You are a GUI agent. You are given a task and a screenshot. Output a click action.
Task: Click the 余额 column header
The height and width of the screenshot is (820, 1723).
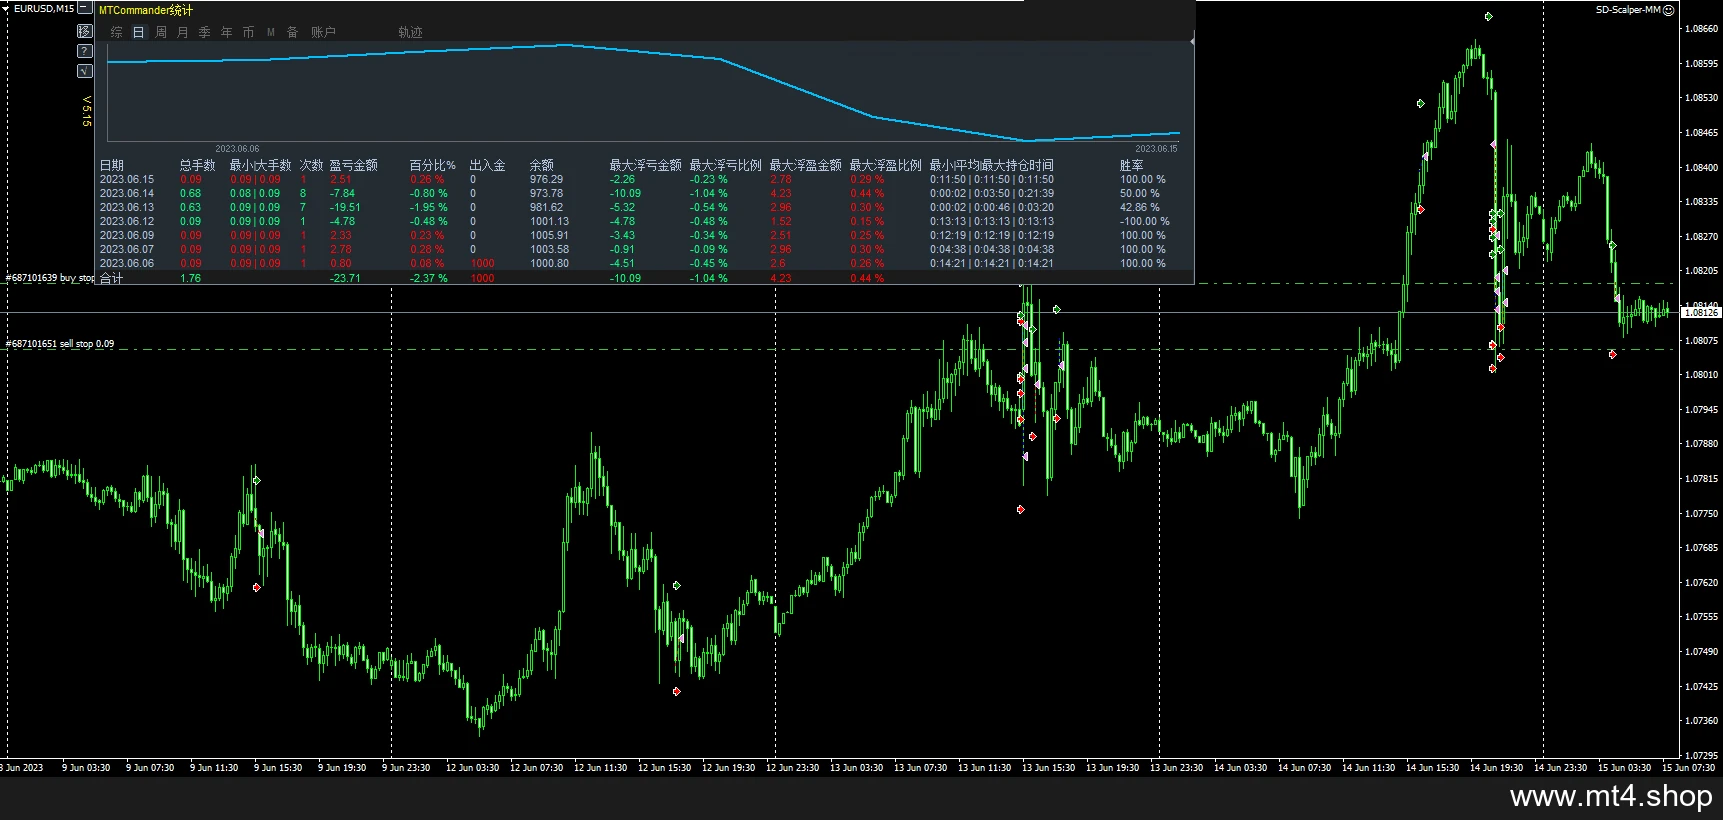(x=541, y=165)
